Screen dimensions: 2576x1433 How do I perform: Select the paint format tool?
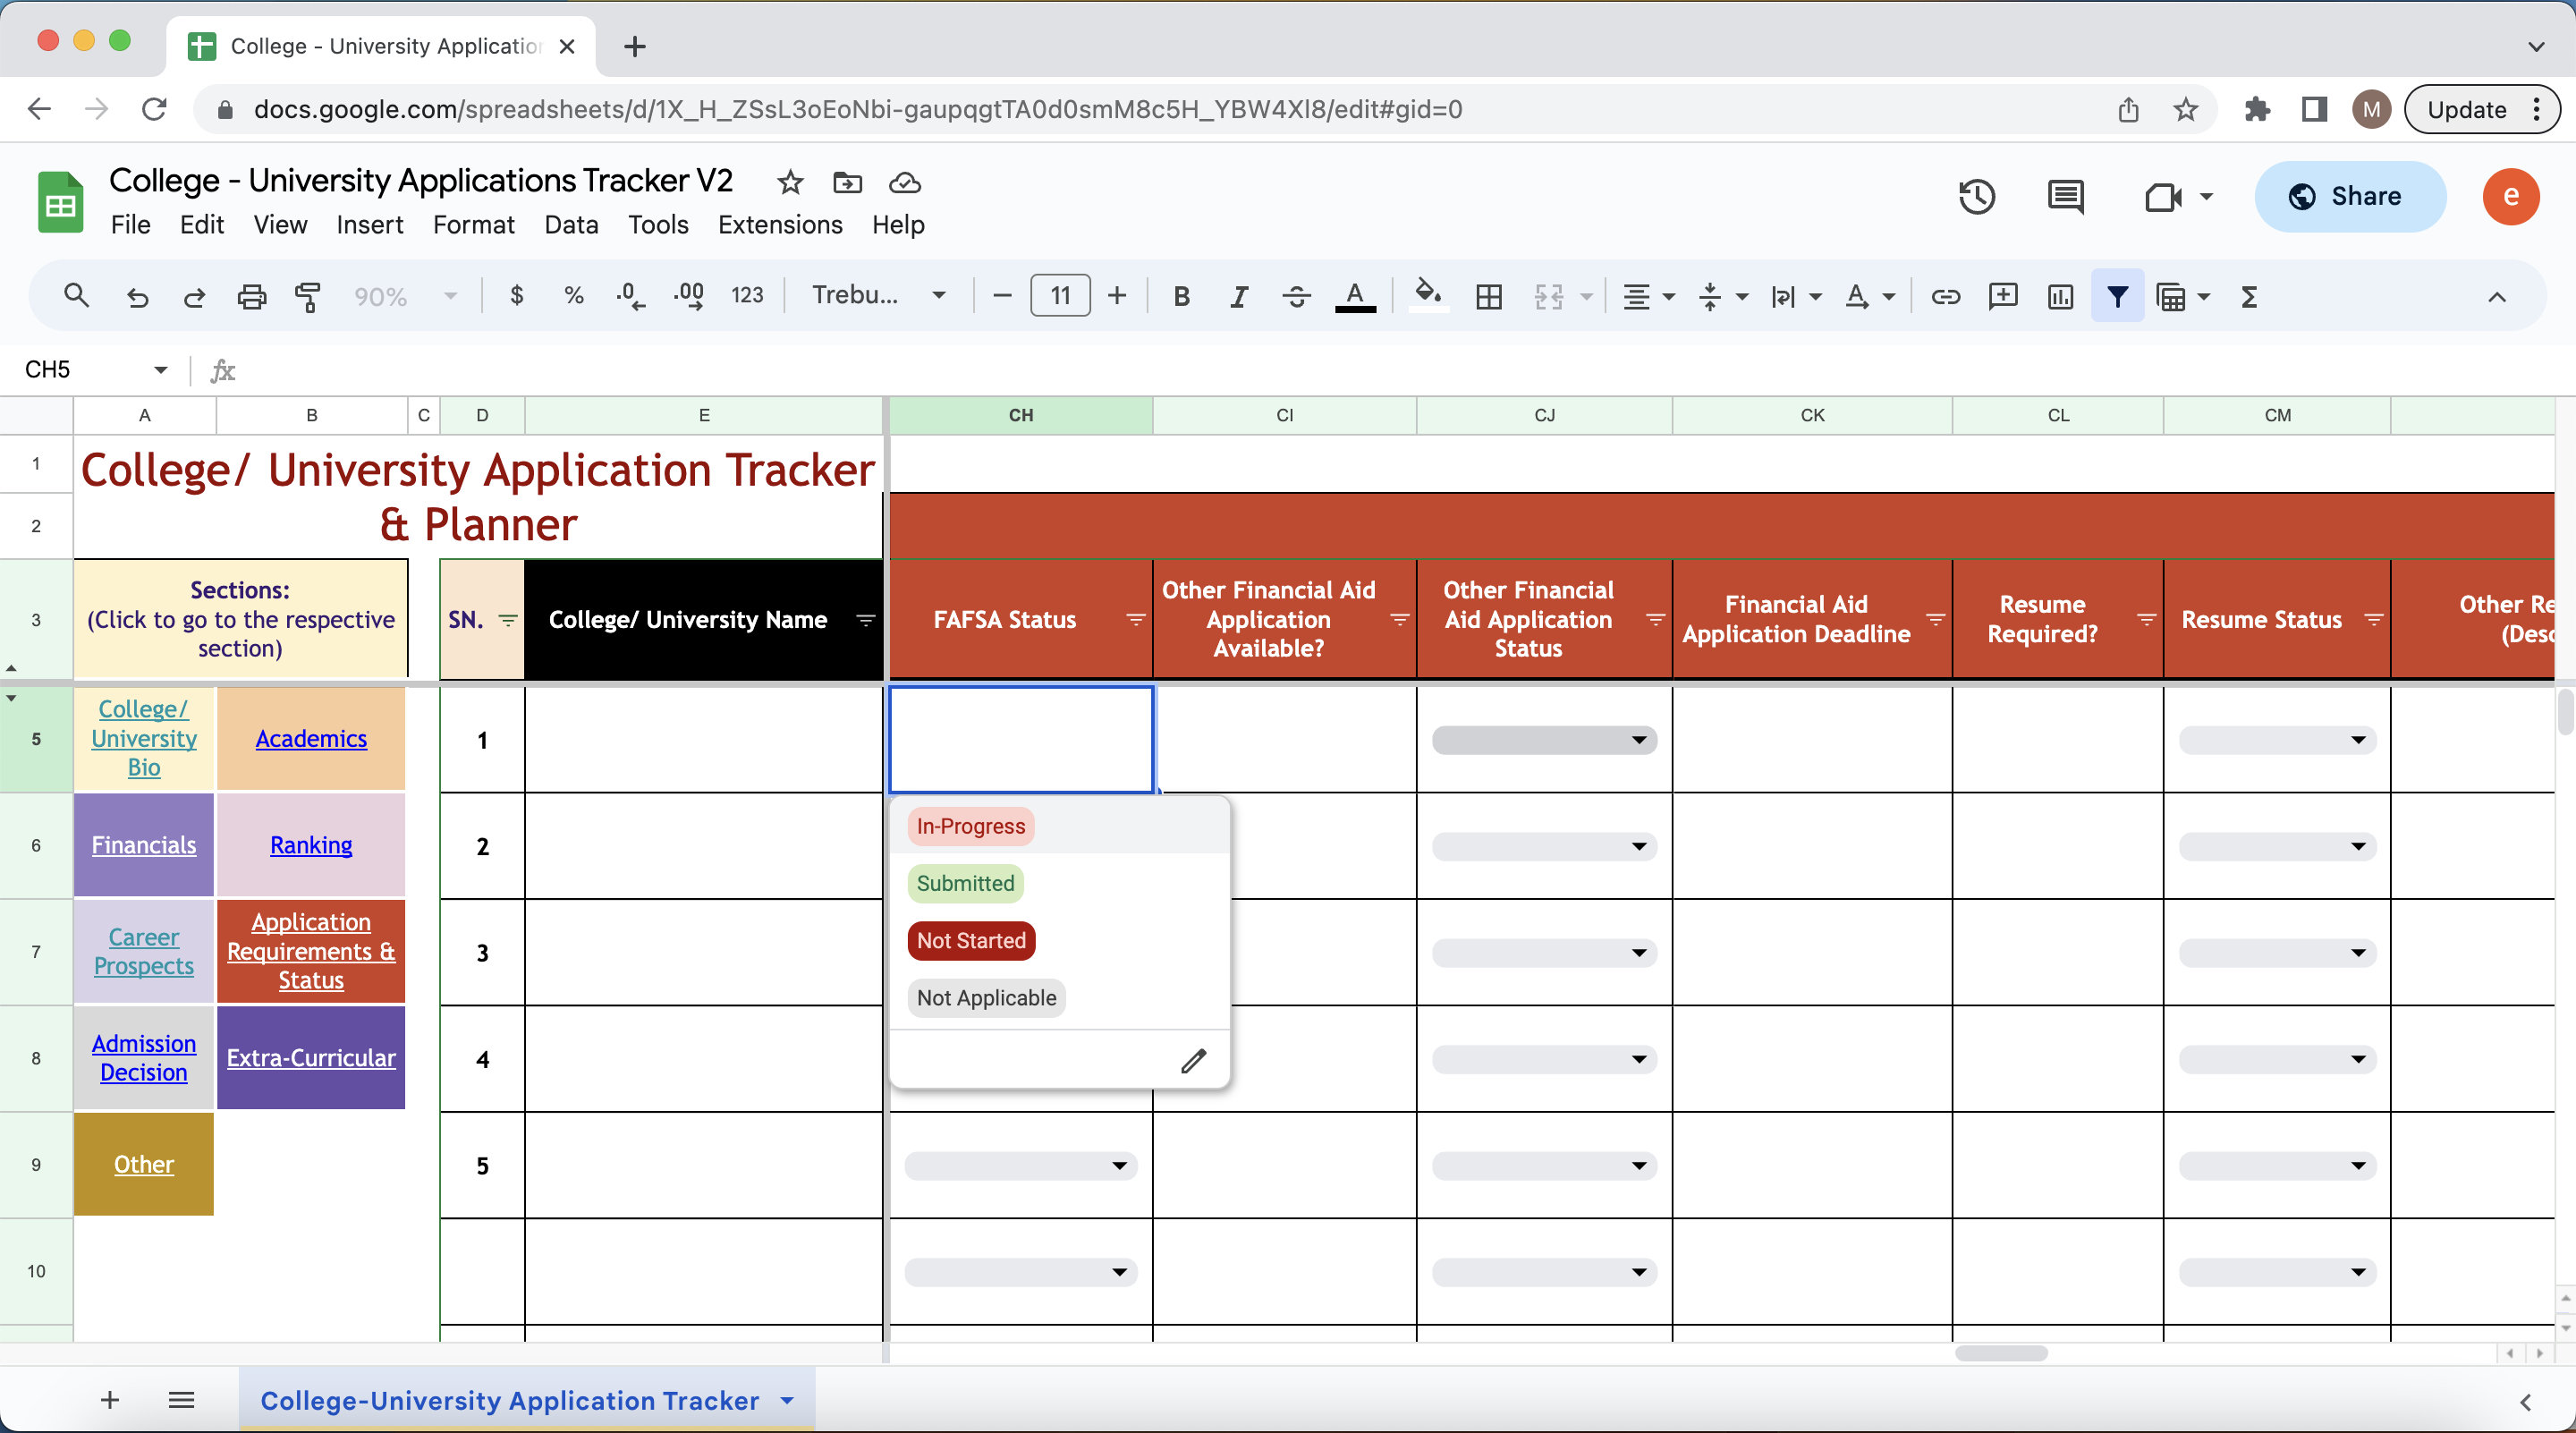[x=307, y=296]
